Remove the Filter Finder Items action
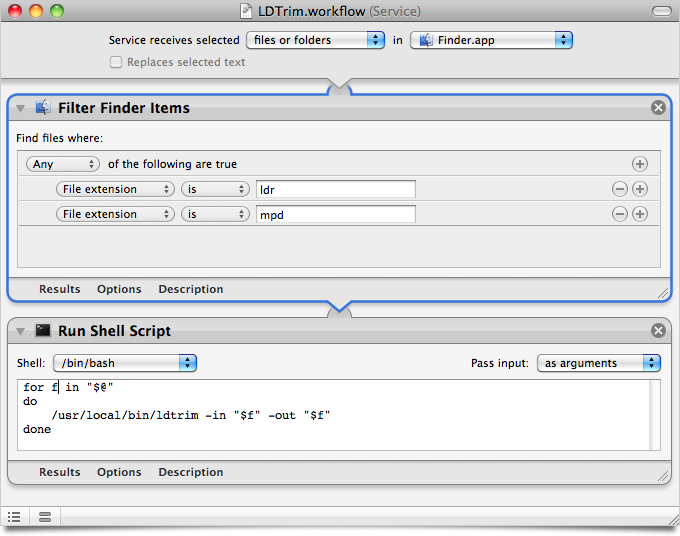 coord(658,108)
